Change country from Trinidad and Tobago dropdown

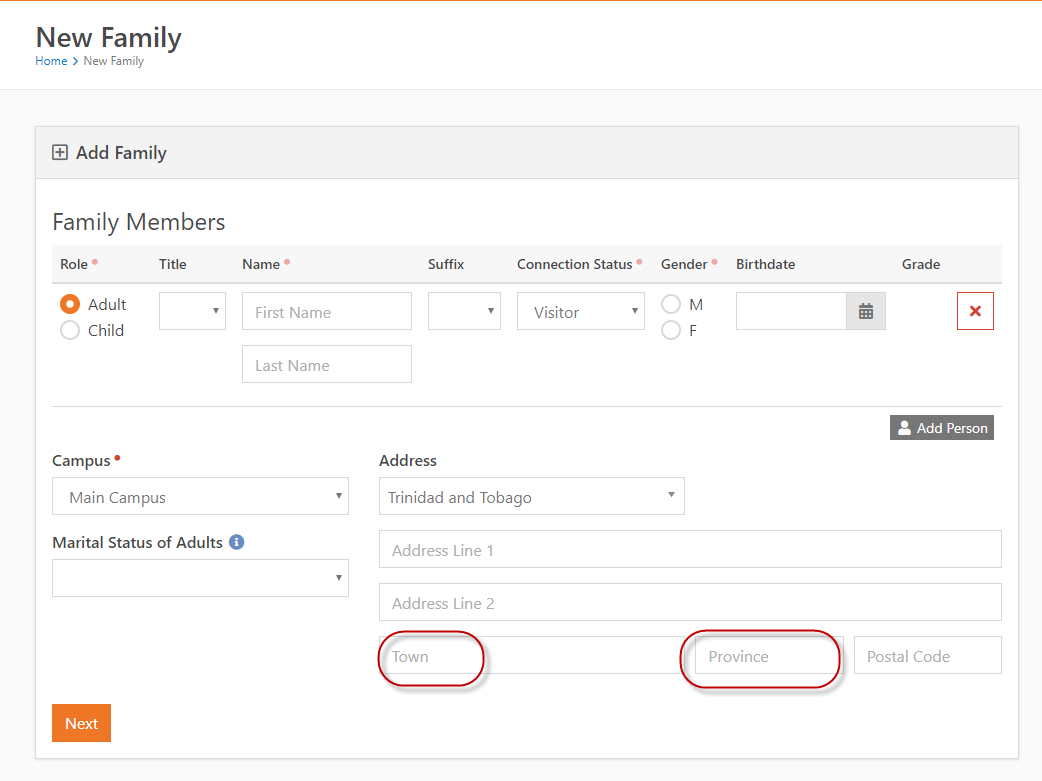pyautogui.click(x=531, y=497)
